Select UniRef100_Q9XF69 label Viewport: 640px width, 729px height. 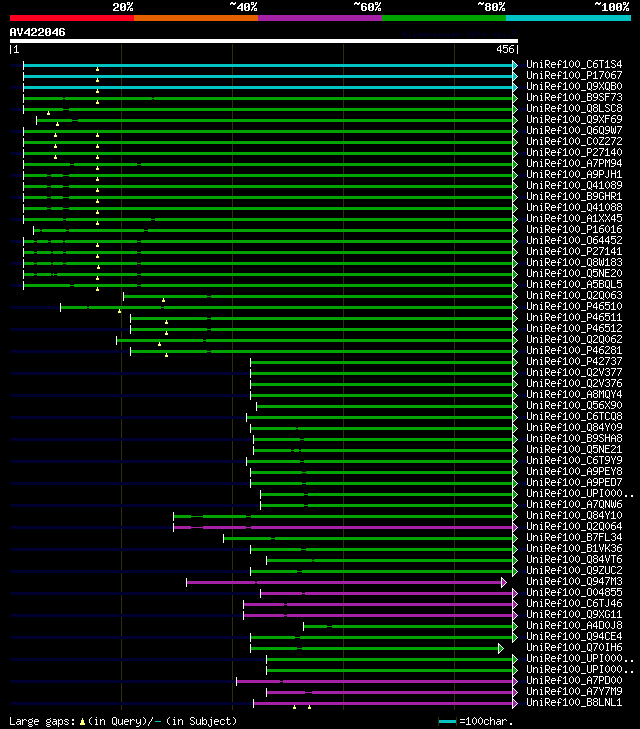tap(574, 119)
